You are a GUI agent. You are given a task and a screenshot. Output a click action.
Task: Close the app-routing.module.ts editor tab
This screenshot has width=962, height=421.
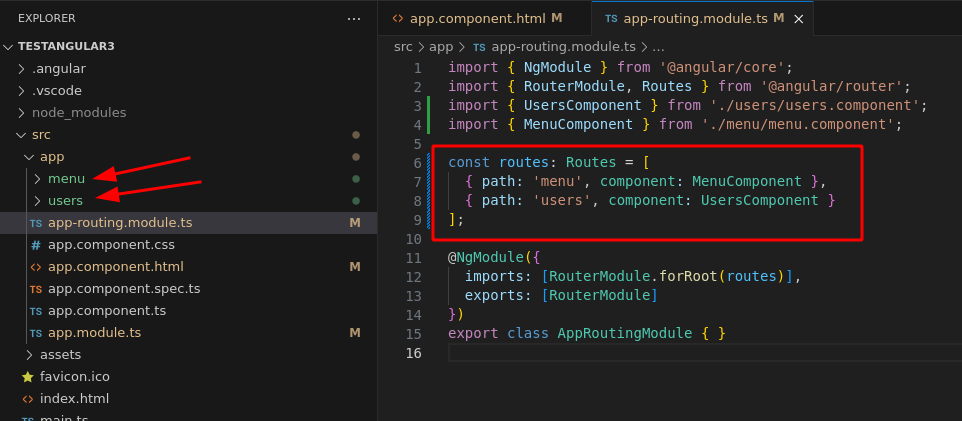[x=799, y=18]
